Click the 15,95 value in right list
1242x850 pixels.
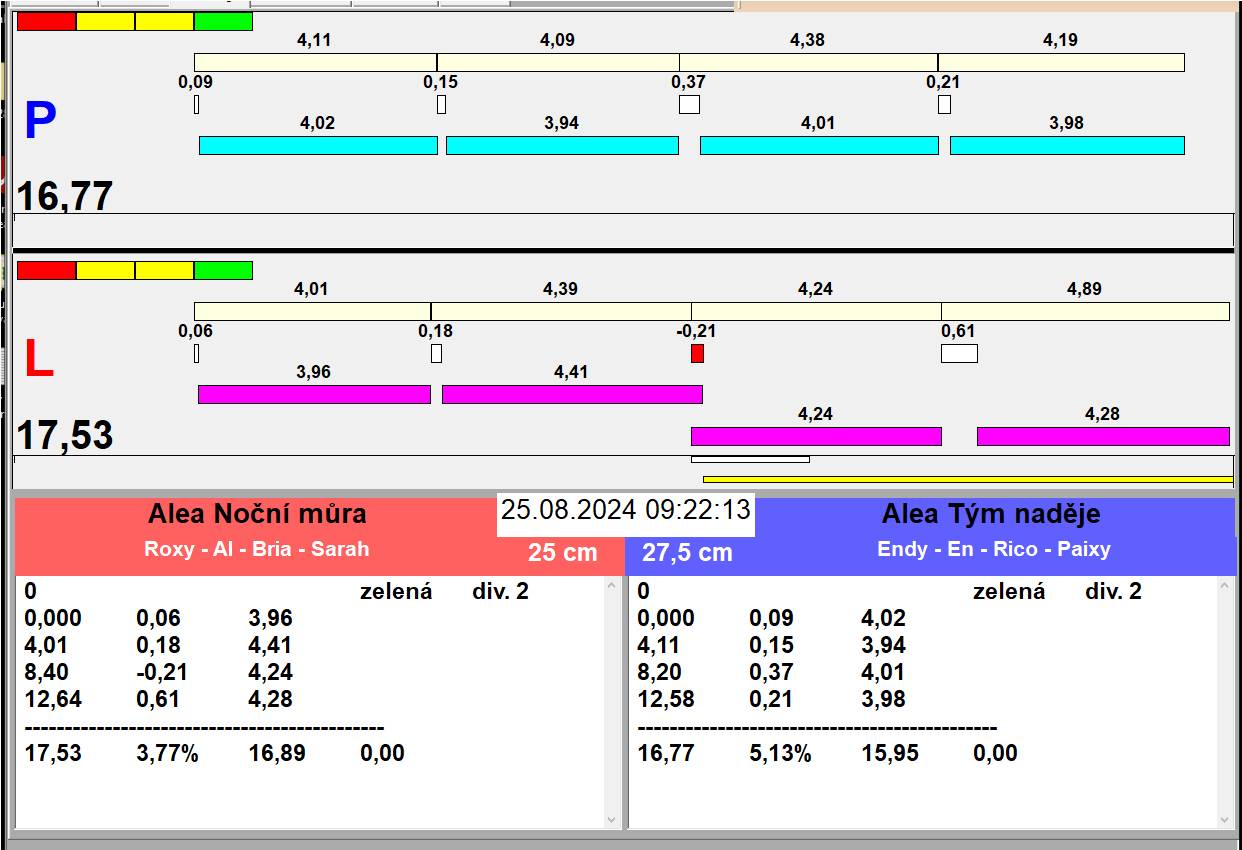click(x=890, y=753)
